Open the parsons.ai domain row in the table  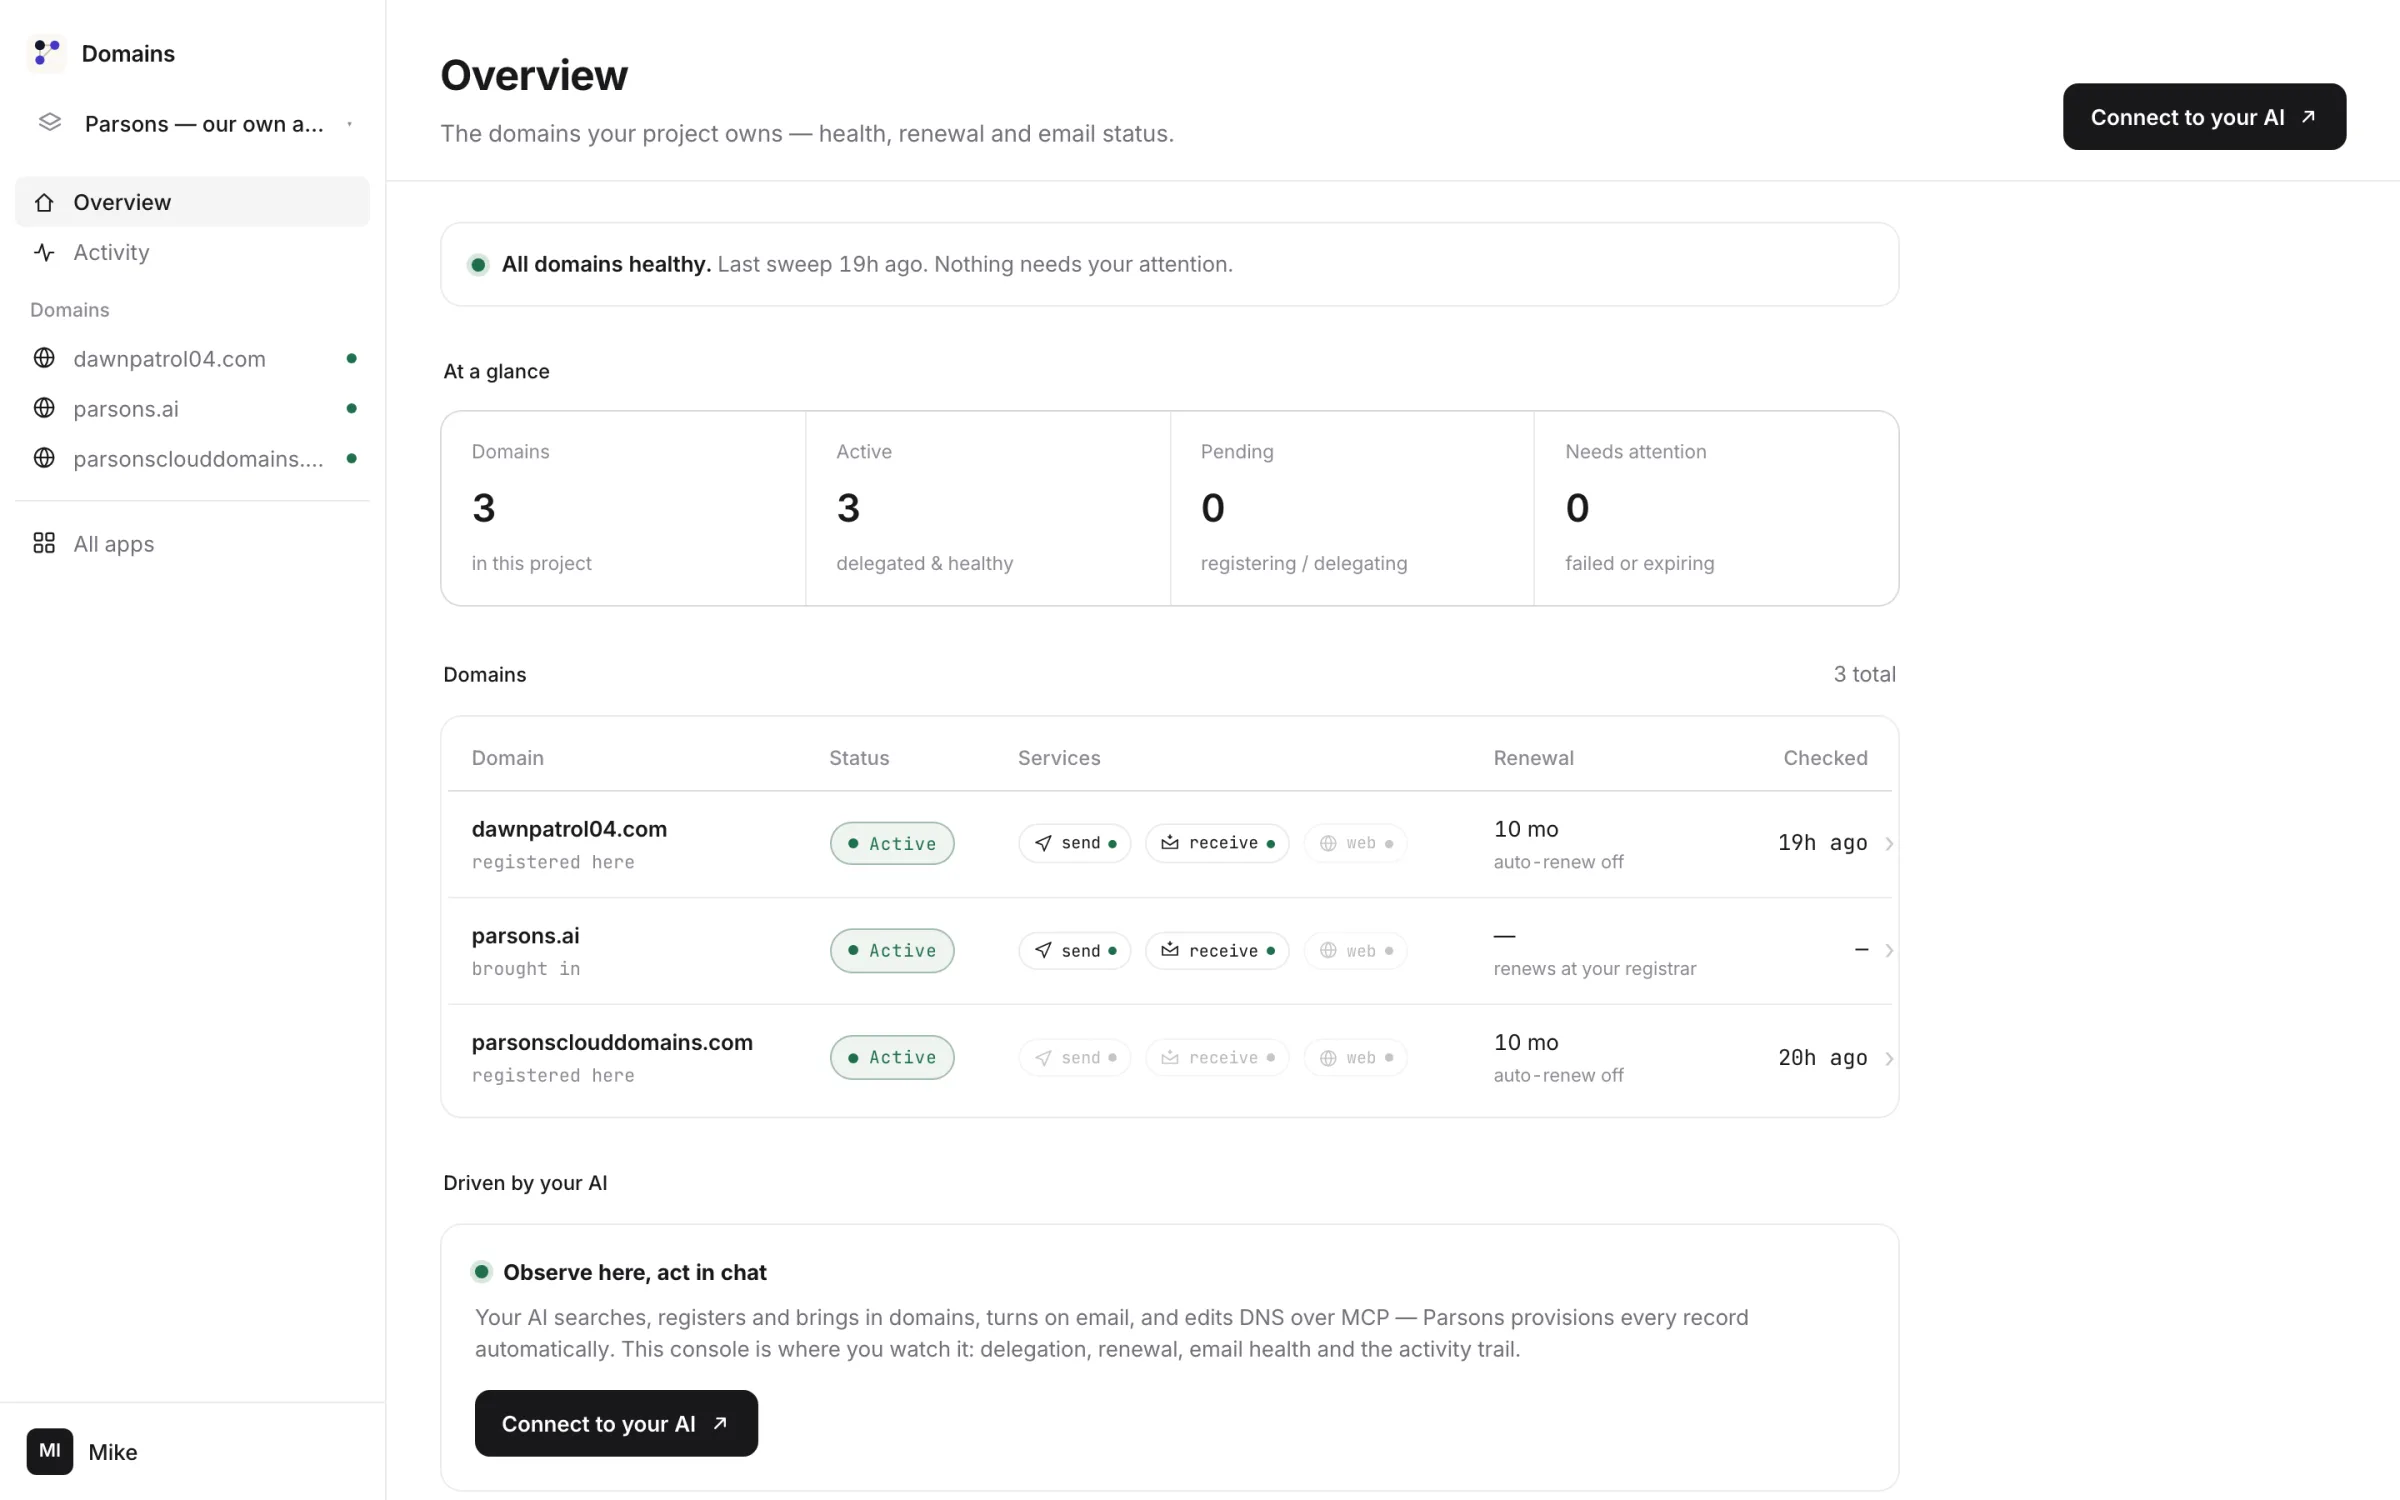(x=1169, y=951)
